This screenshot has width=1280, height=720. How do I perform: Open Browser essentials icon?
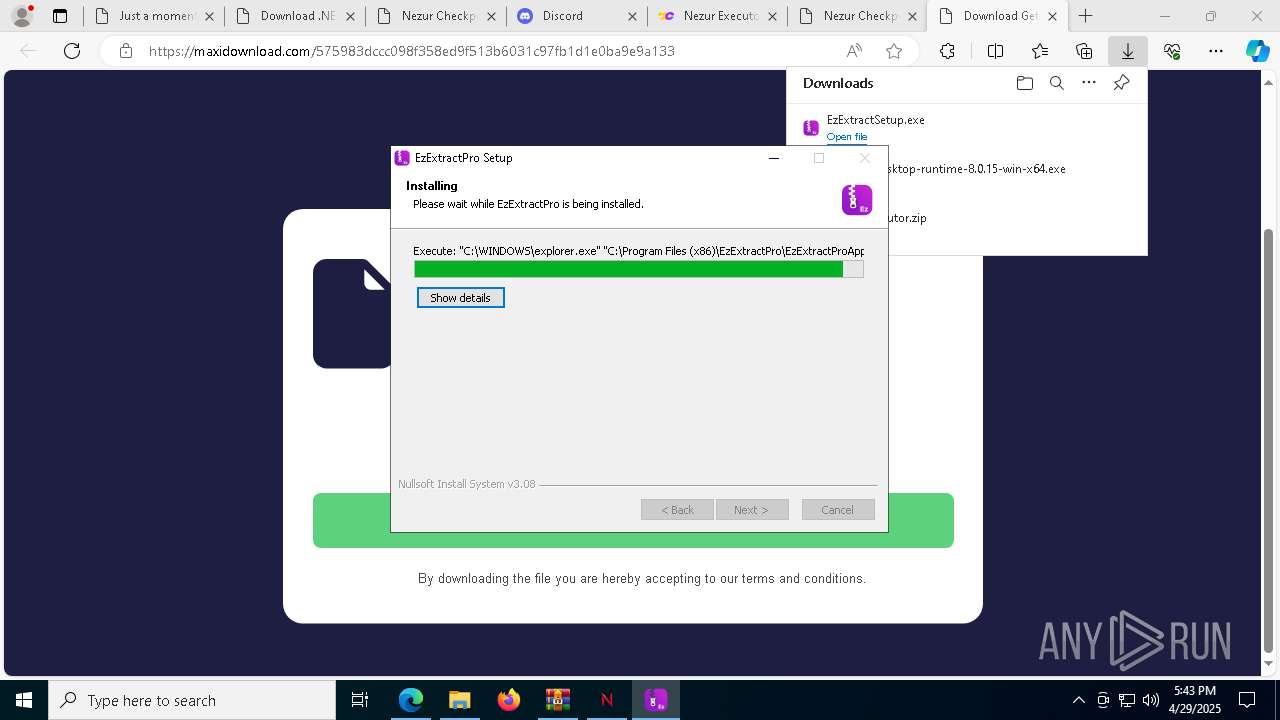tap(1172, 51)
